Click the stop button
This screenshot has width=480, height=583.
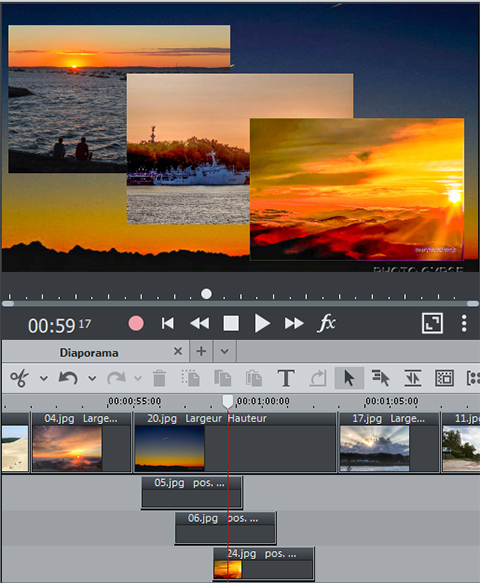click(231, 323)
